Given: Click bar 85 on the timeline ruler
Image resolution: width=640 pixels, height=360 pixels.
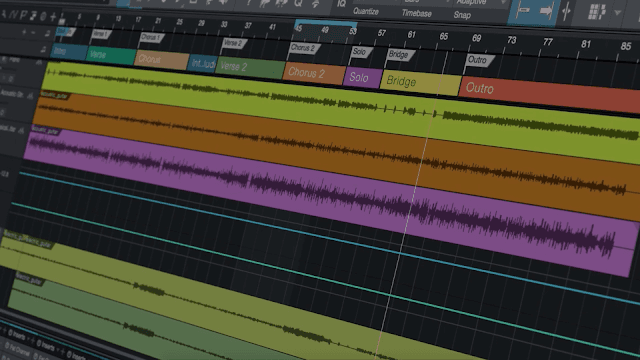Looking at the screenshot, I should tap(626, 46).
